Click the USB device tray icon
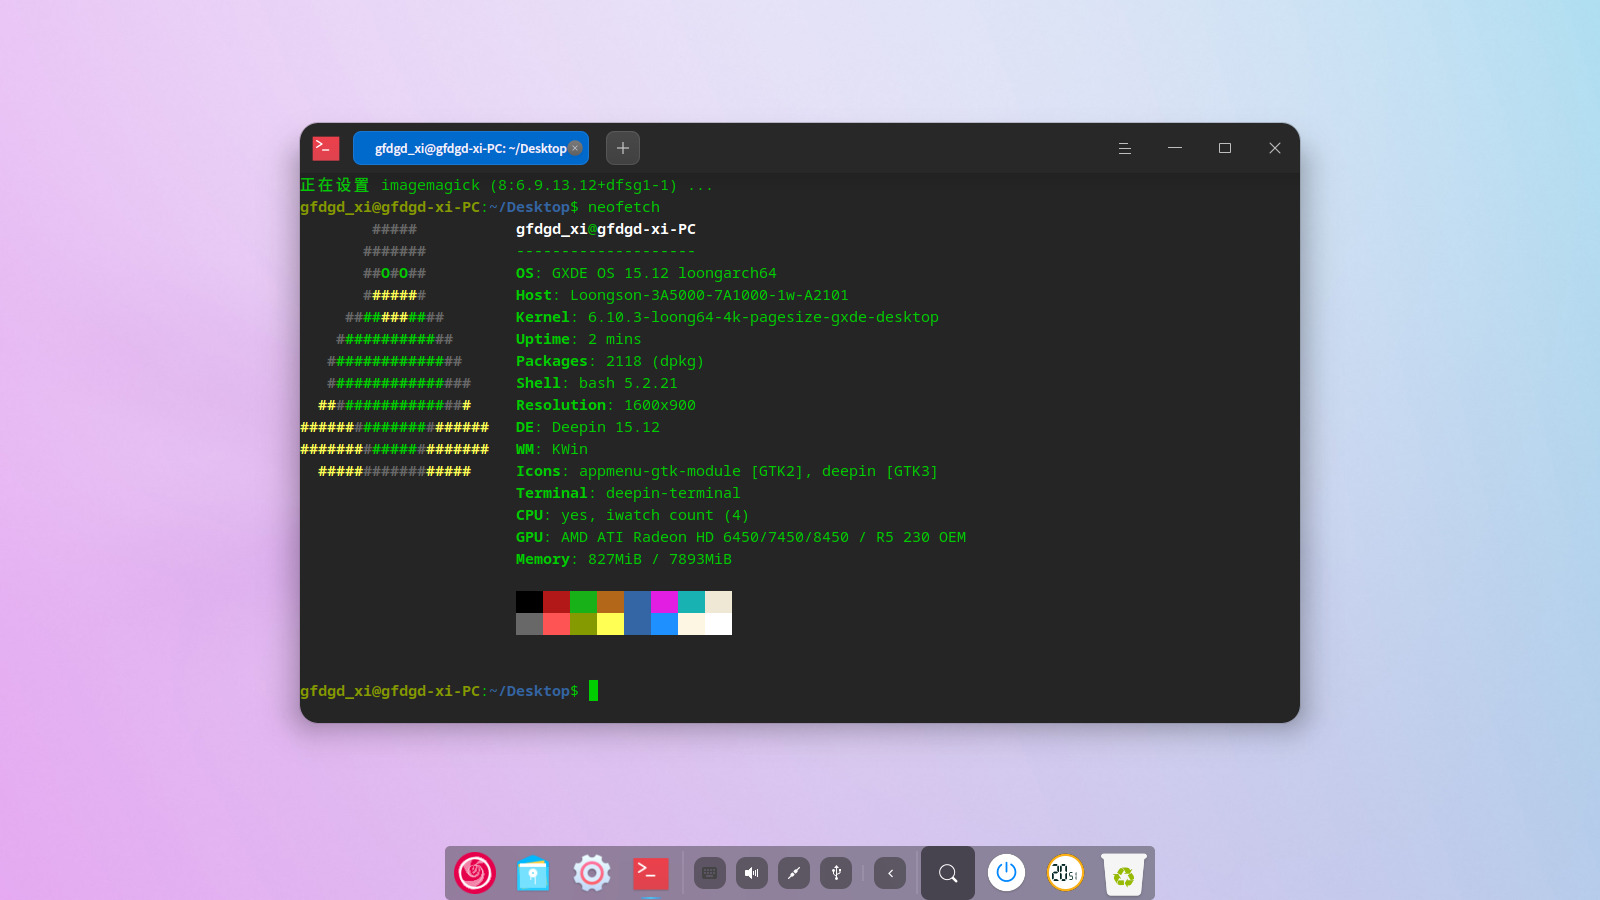 point(836,873)
